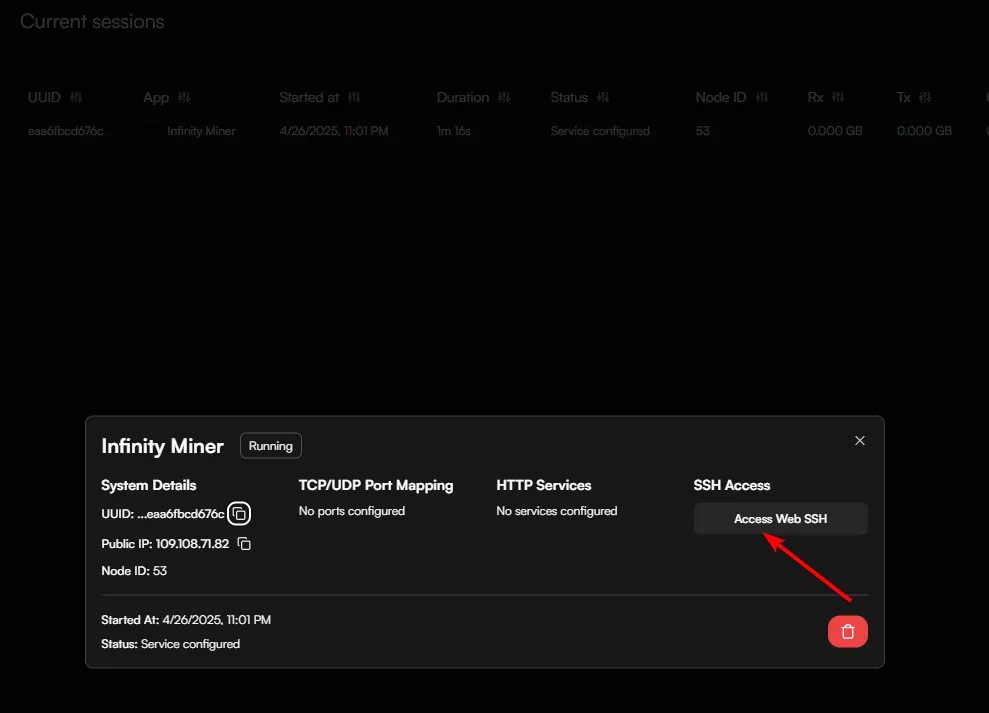This screenshot has width=989, height=713.
Task: Click the Service configured cell in the table
Action: tap(600, 131)
